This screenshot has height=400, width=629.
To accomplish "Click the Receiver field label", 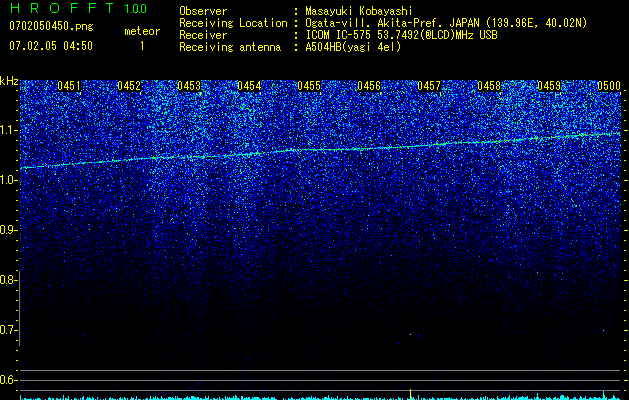I will tap(203, 35).
